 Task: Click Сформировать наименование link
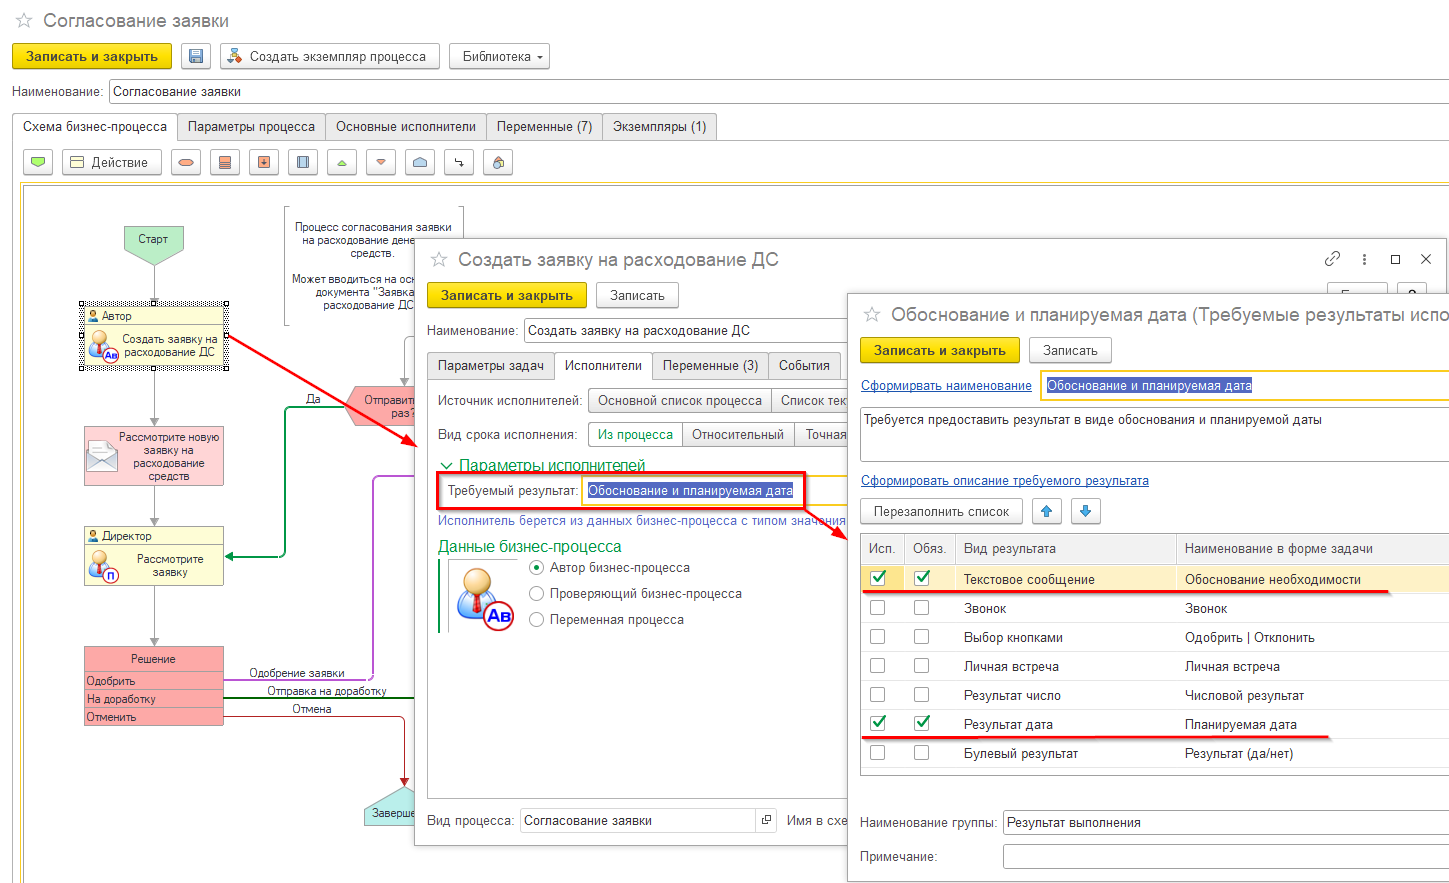point(946,386)
